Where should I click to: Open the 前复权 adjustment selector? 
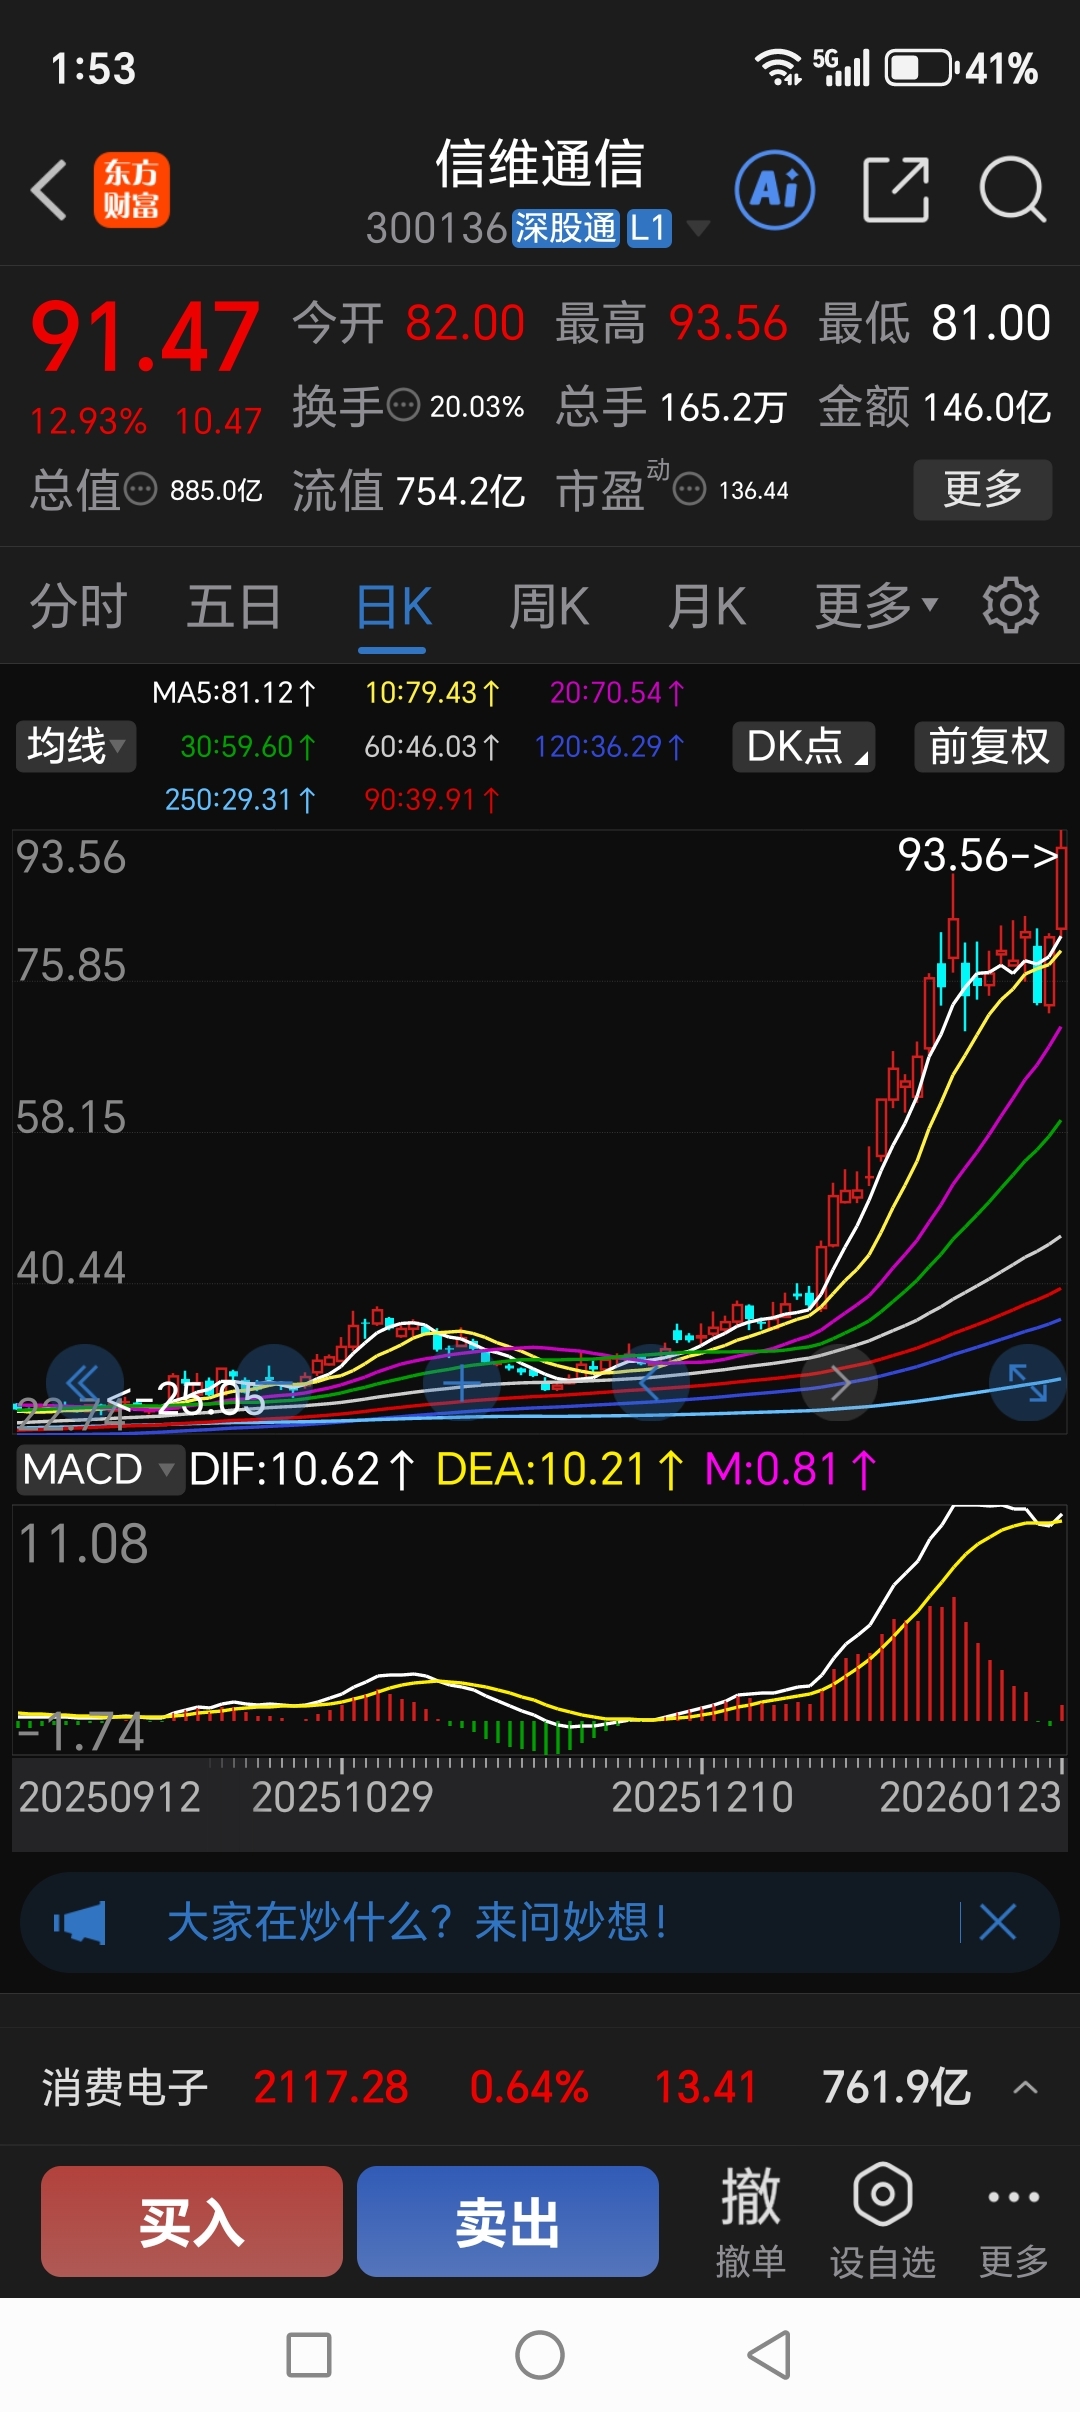[989, 746]
